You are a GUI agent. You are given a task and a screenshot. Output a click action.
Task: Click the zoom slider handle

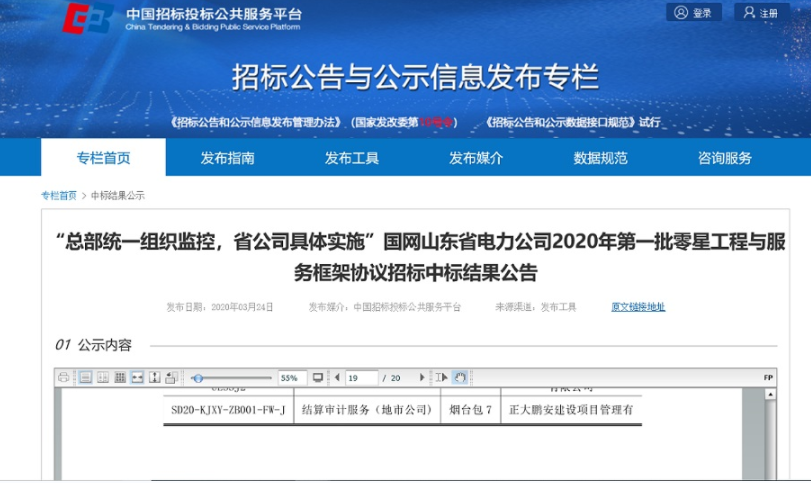click(198, 378)
